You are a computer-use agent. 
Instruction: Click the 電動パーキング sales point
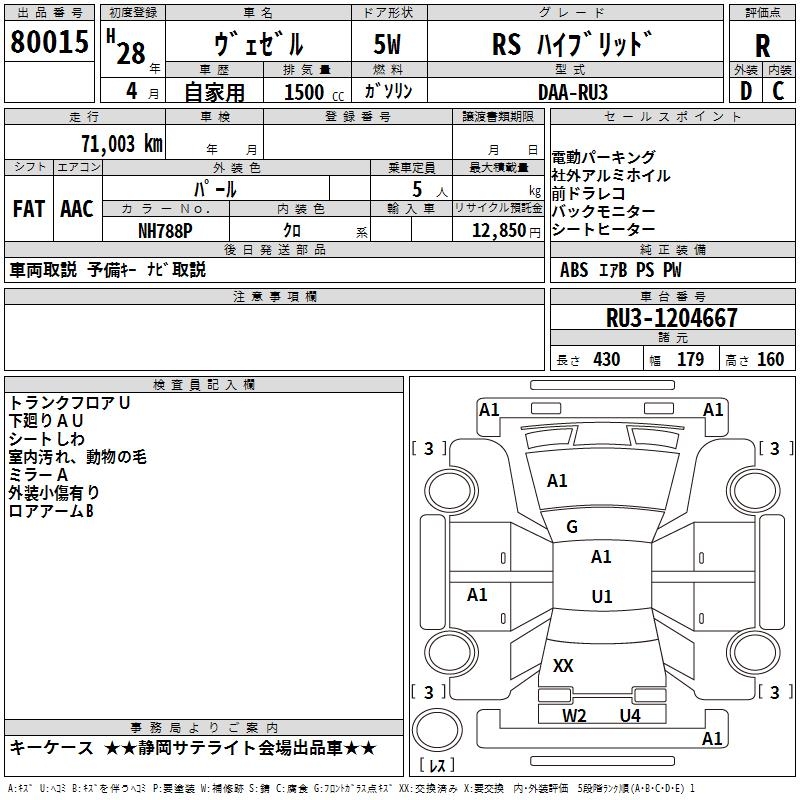tap(603, 157)
